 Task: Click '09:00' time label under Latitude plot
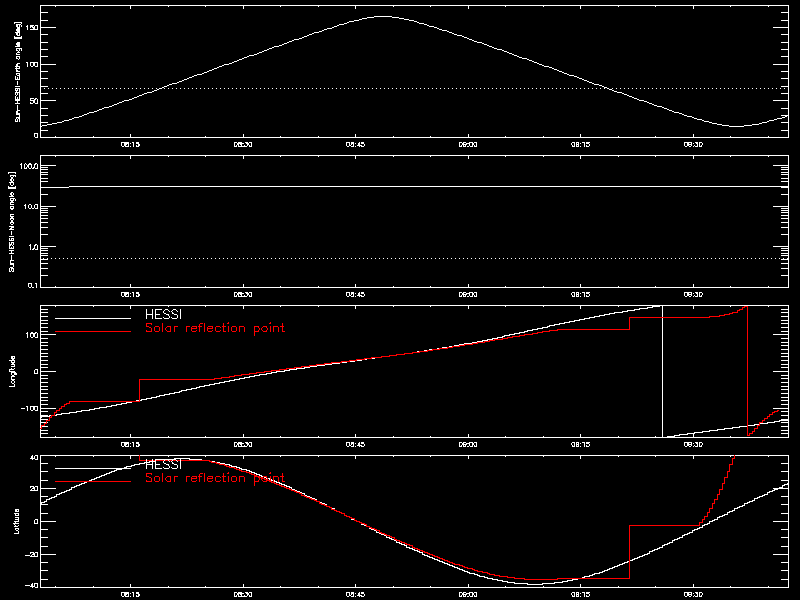(468, 595)
